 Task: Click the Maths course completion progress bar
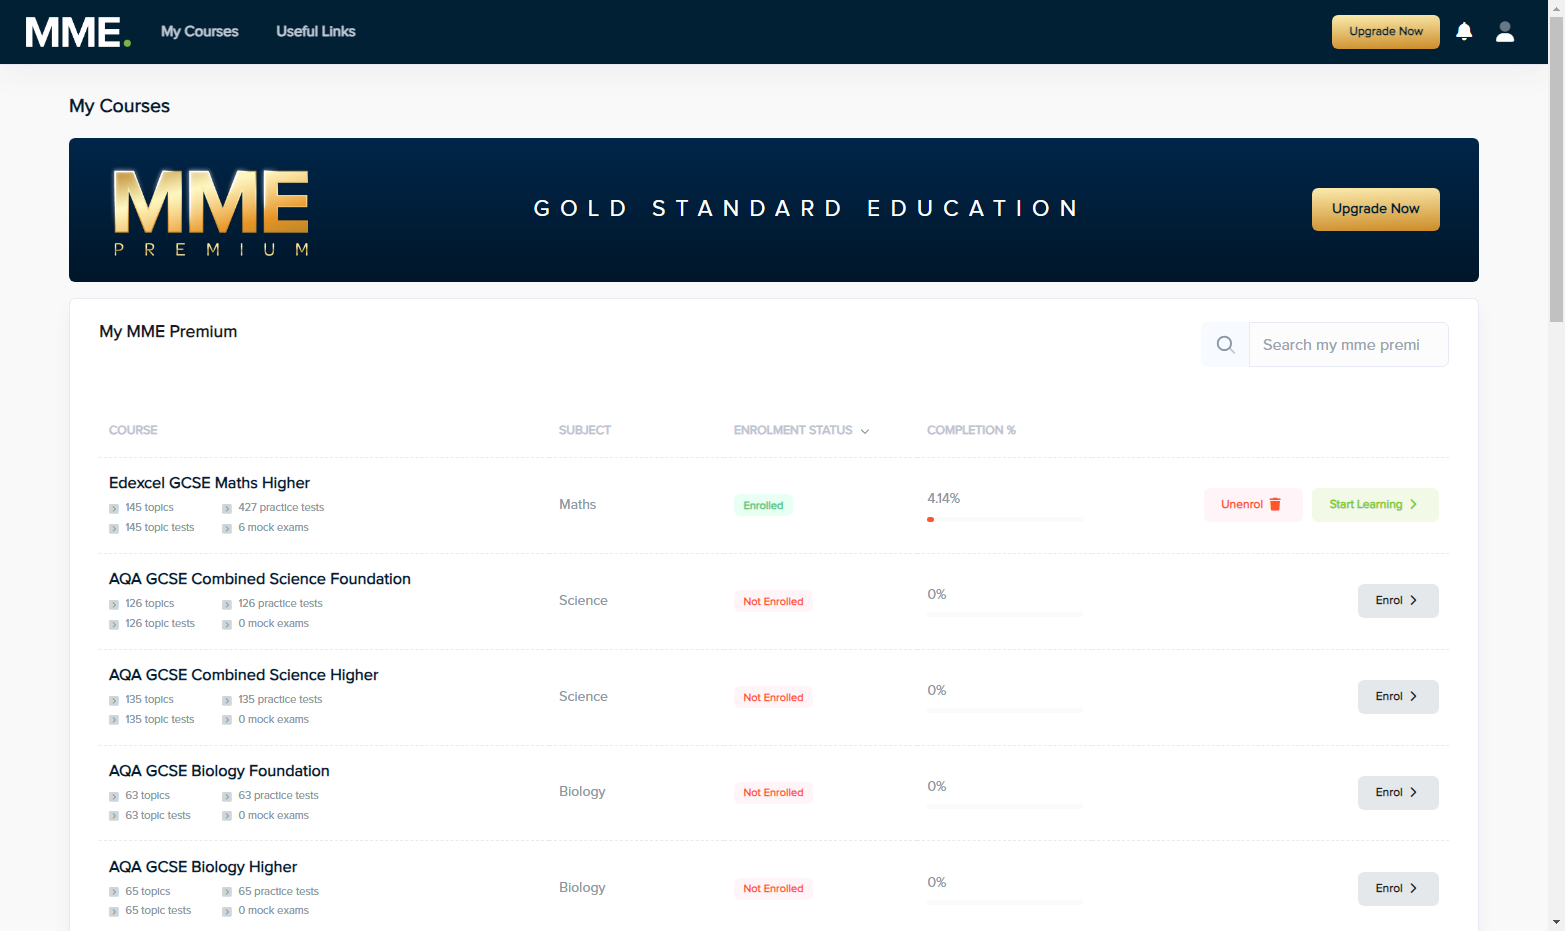click(x=1005, y=520)
